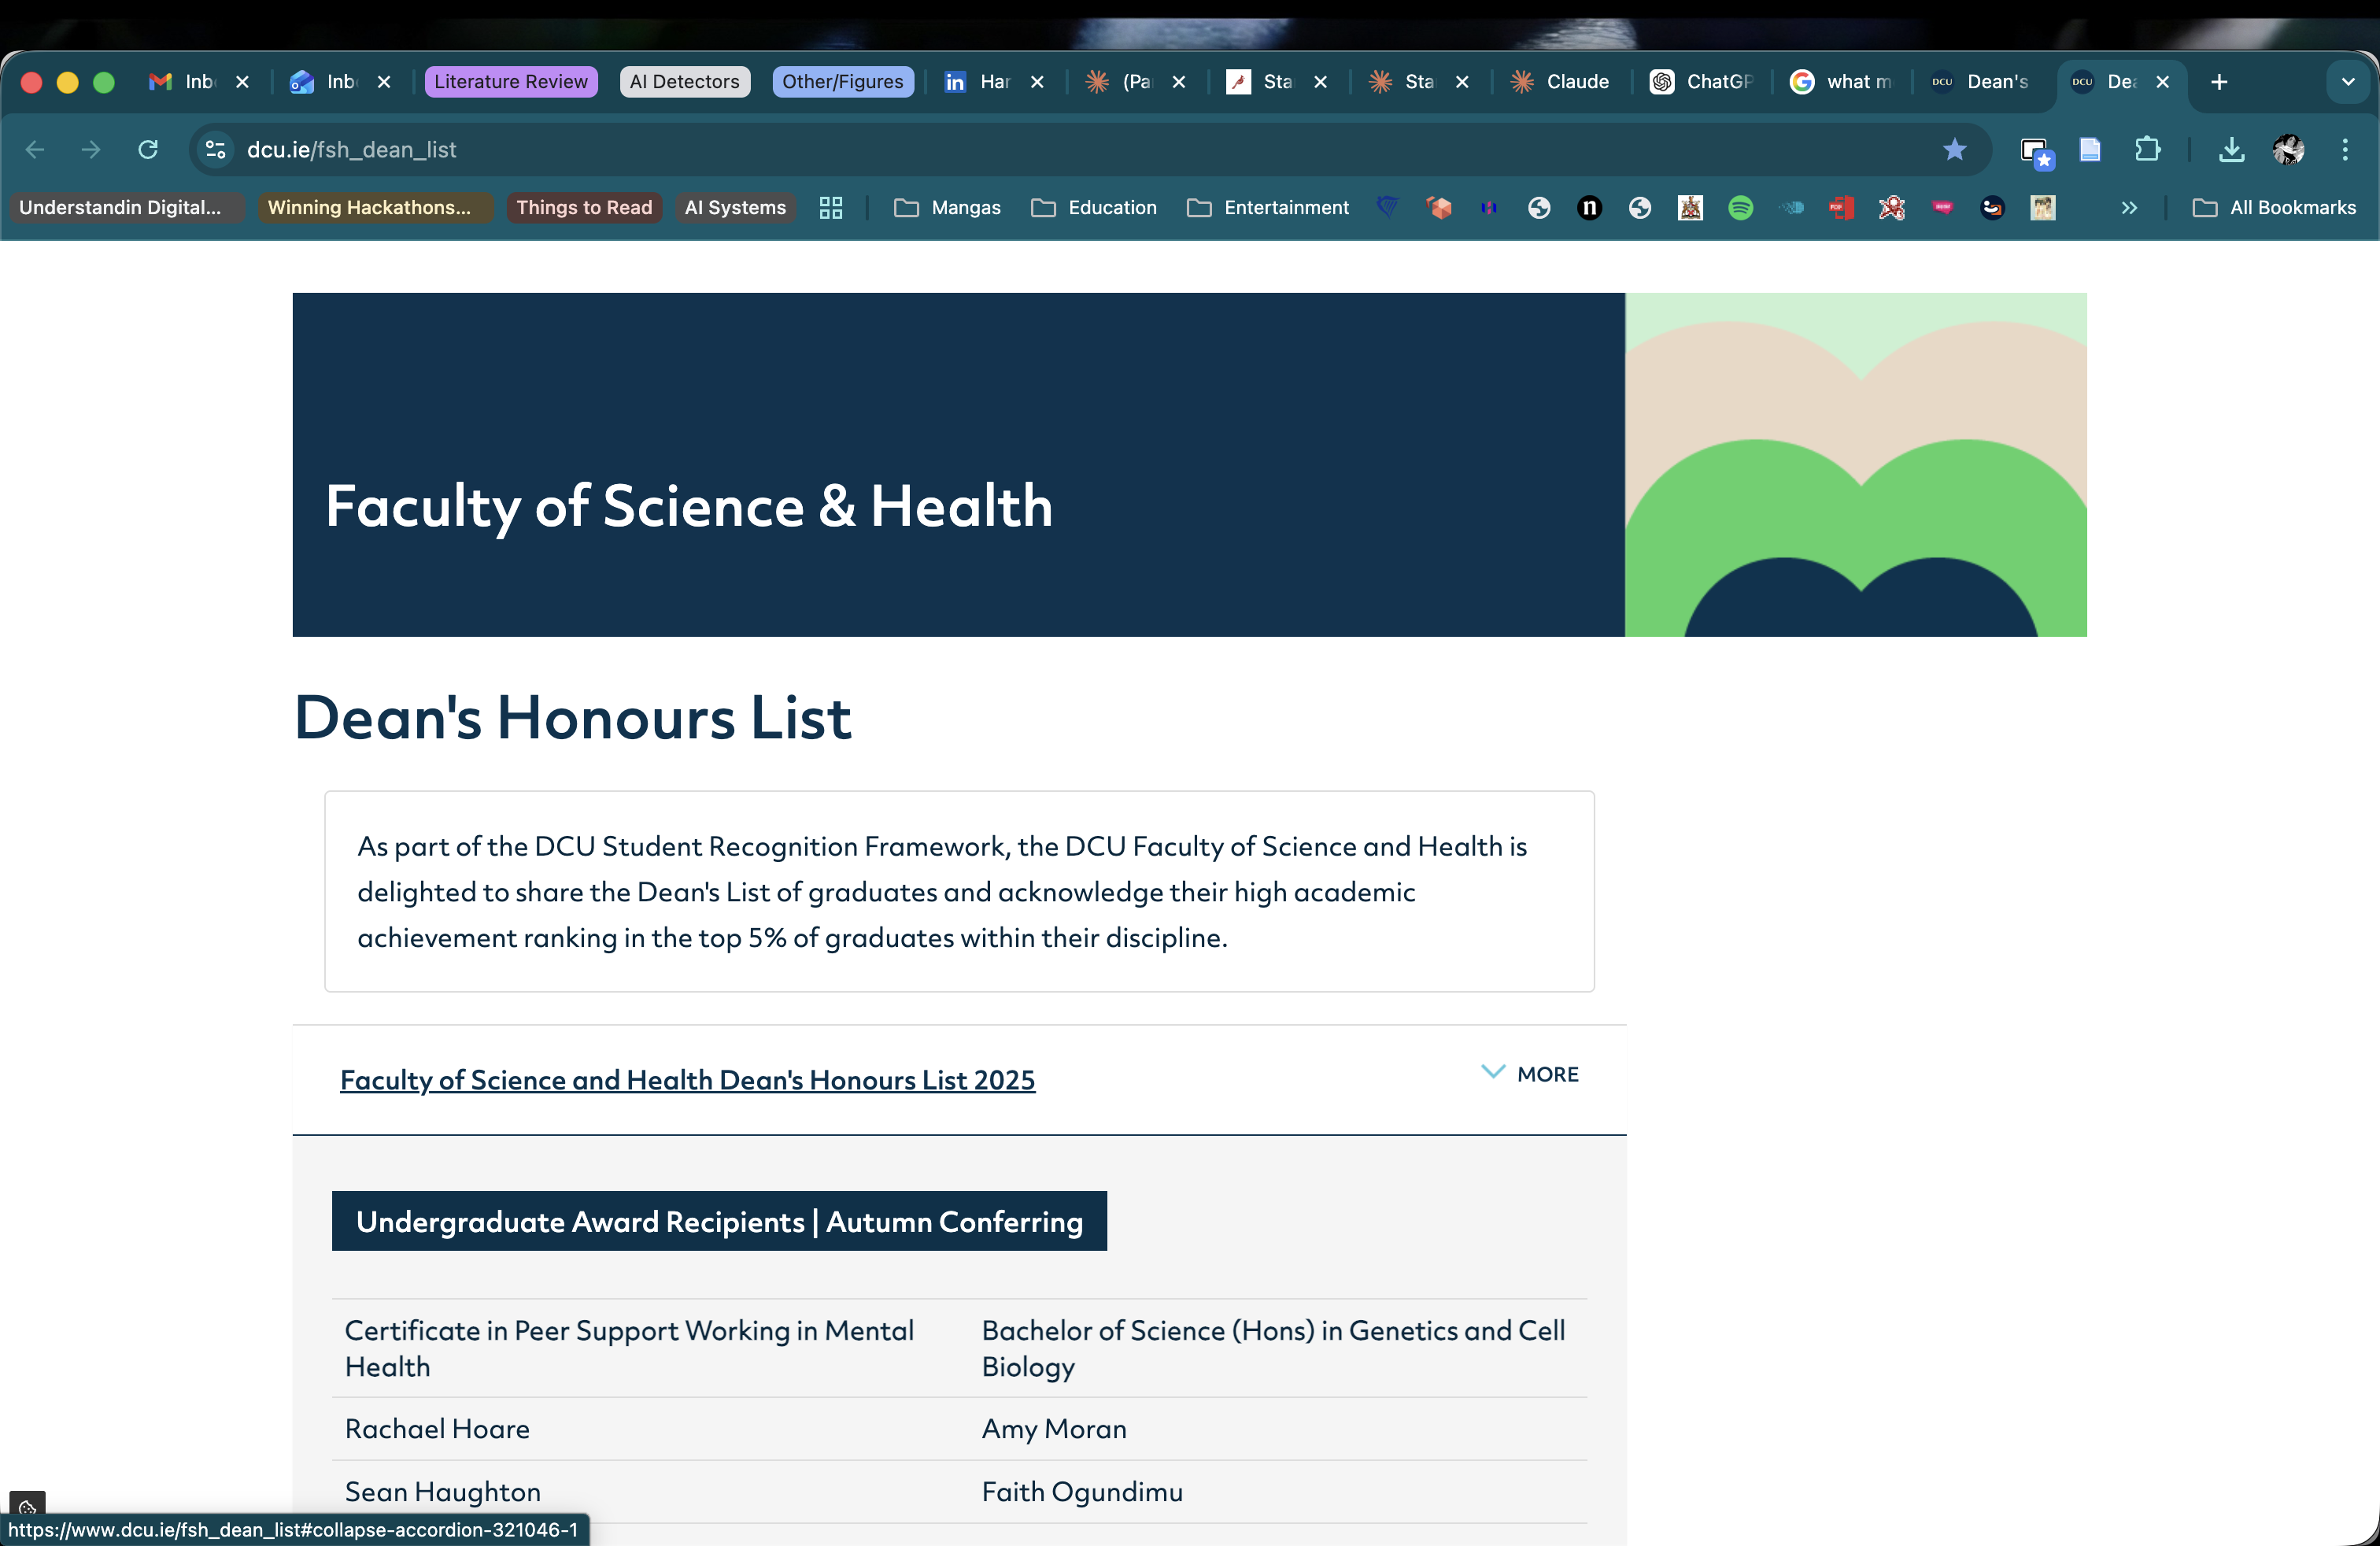Viewport: 2380px width, 1546px height.
Task: Open the bookmark tab-groups extension icon
Action: click(x=2036, y=152)
